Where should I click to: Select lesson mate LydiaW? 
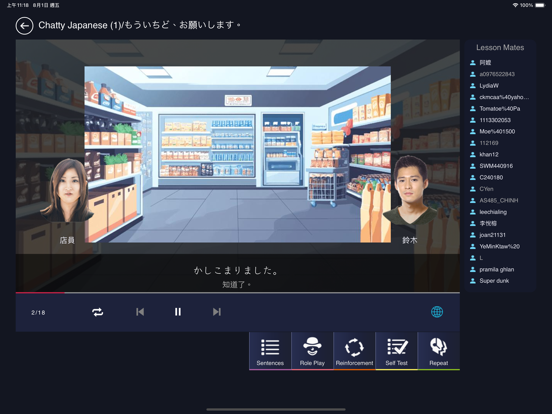(489, 86)
